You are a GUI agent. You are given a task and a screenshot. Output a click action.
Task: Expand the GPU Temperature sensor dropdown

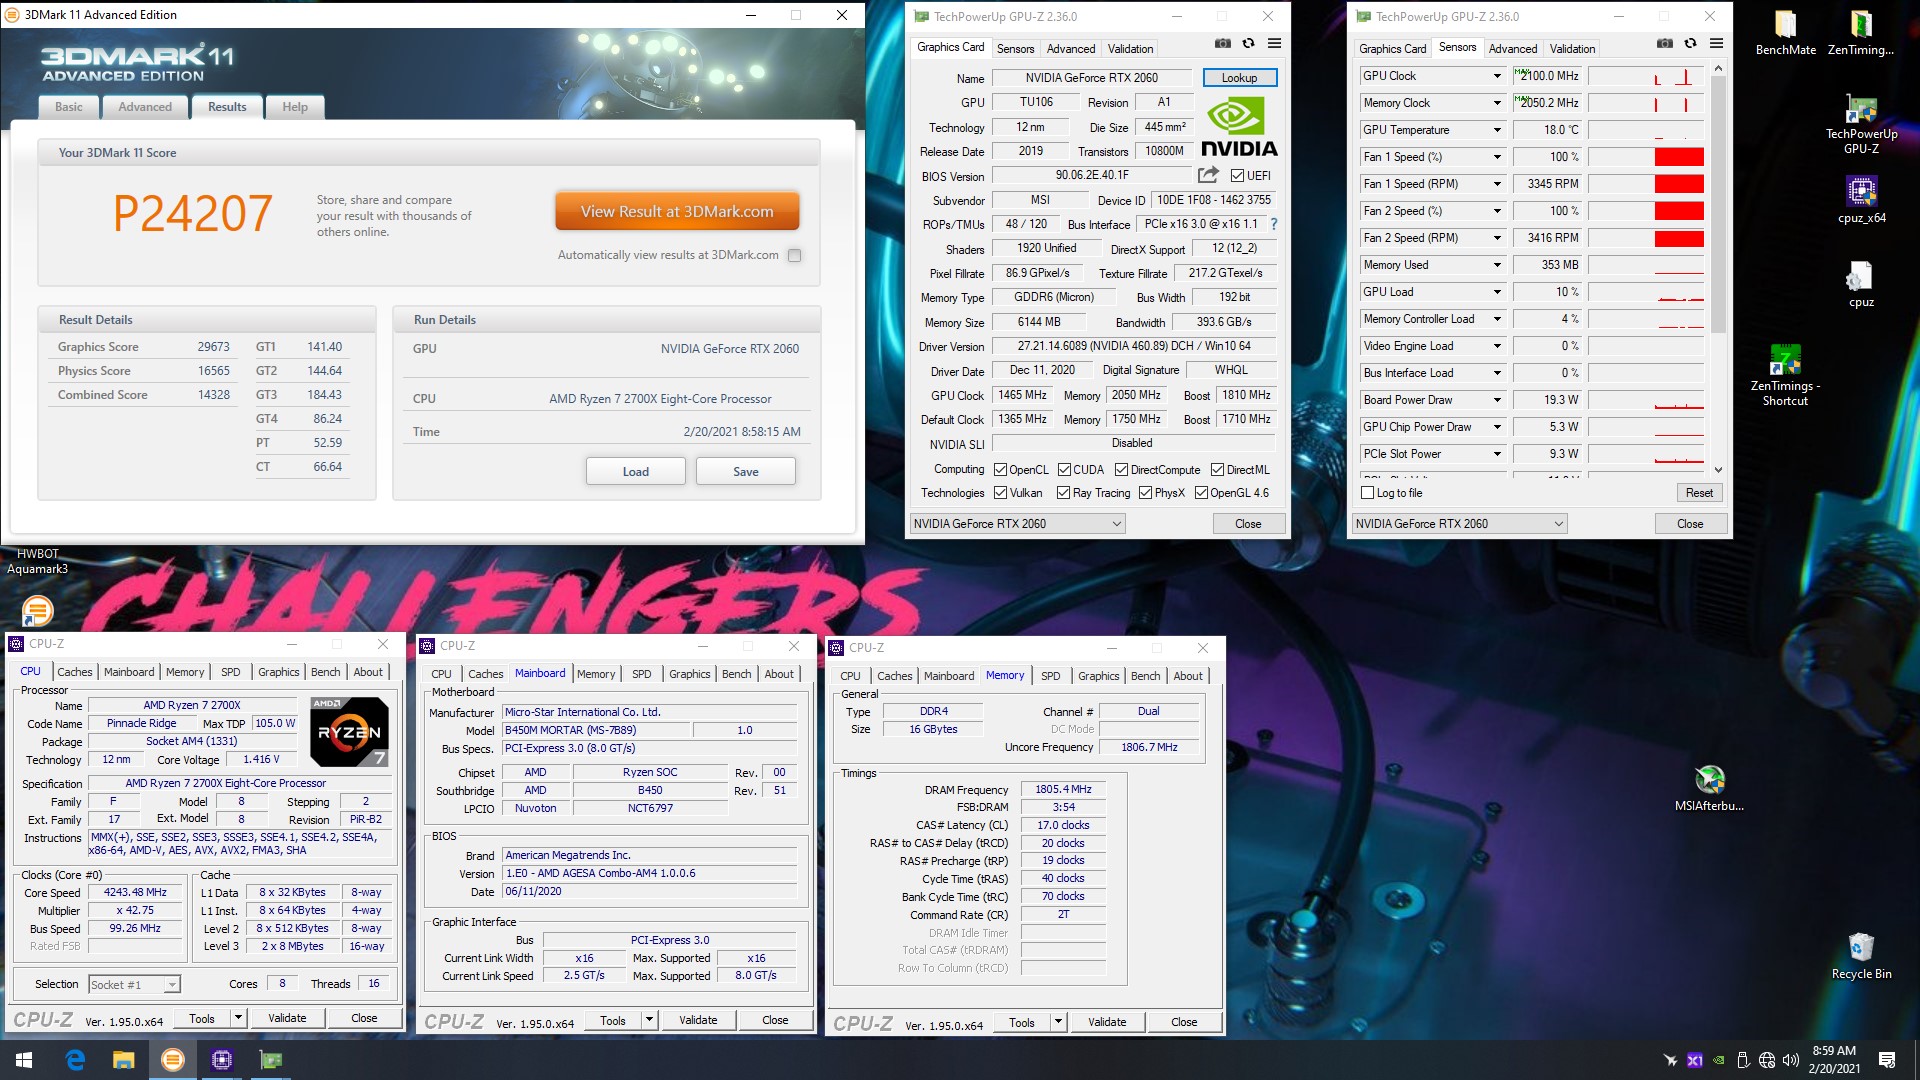[x=1497, y=130]
